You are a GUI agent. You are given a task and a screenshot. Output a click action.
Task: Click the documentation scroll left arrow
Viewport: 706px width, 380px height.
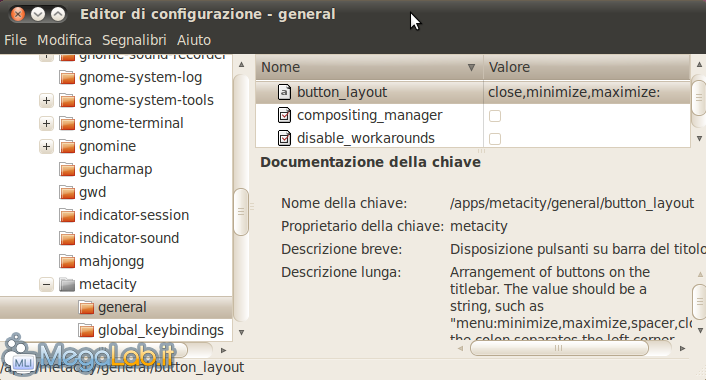[x=460, y=348]
